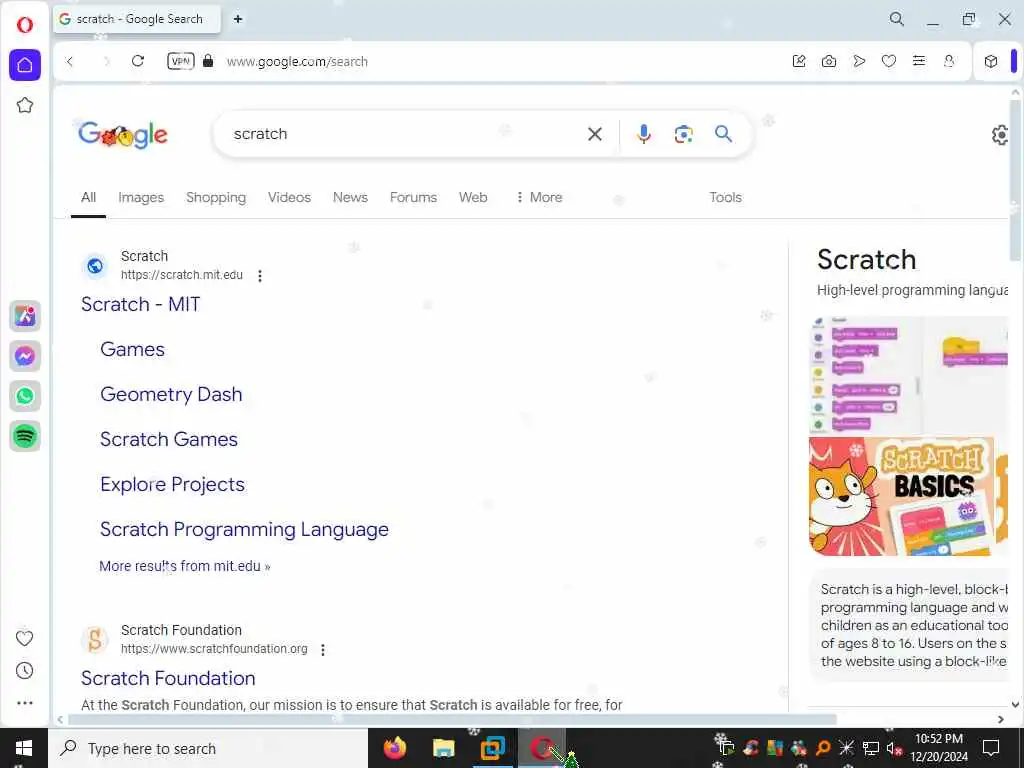Open the Windows Start menu
1024x768 pixels.
coord(24,748)
